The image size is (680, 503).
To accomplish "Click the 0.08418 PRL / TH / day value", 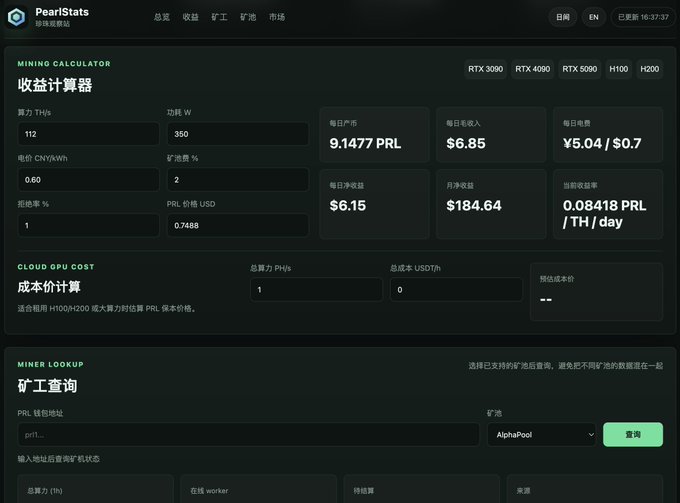I will pyautogui.click(x=605, y=213).
